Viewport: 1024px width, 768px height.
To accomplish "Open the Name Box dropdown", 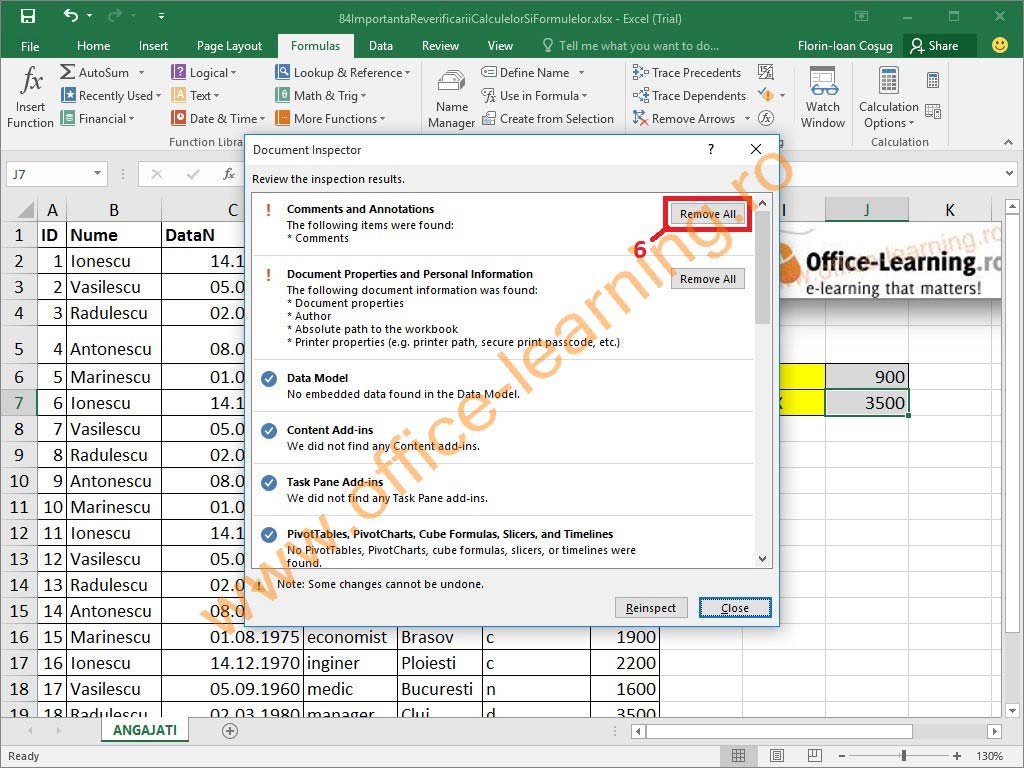I will (97, 174).
